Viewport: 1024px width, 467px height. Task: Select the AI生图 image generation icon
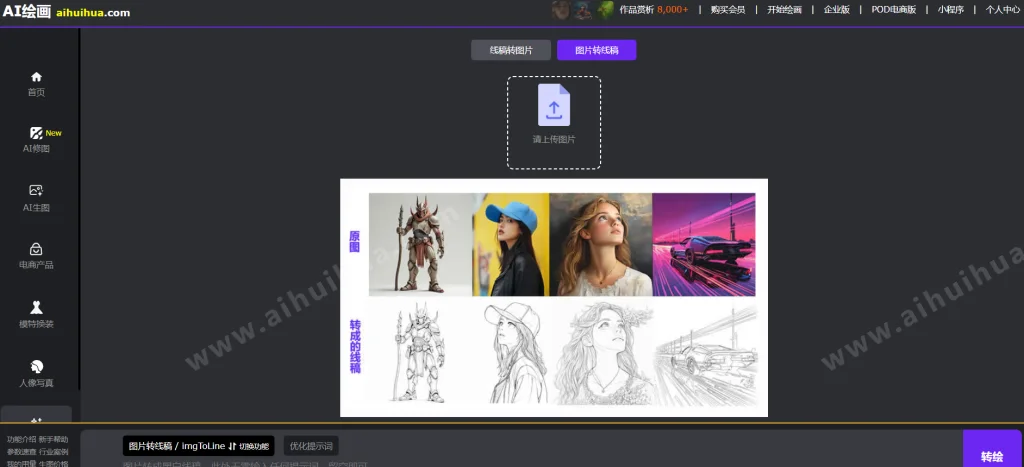coord(37,191)
